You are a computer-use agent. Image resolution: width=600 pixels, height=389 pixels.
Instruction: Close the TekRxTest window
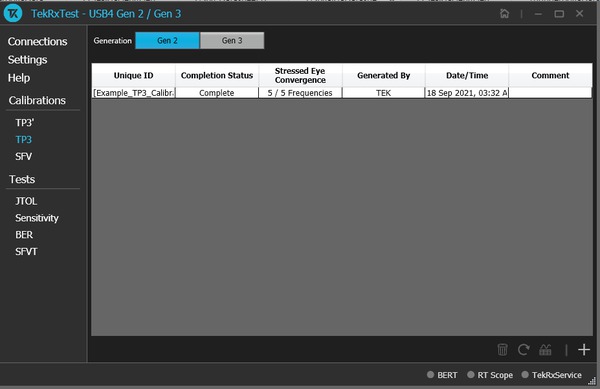pyautogui.click(x=579, y=14)
